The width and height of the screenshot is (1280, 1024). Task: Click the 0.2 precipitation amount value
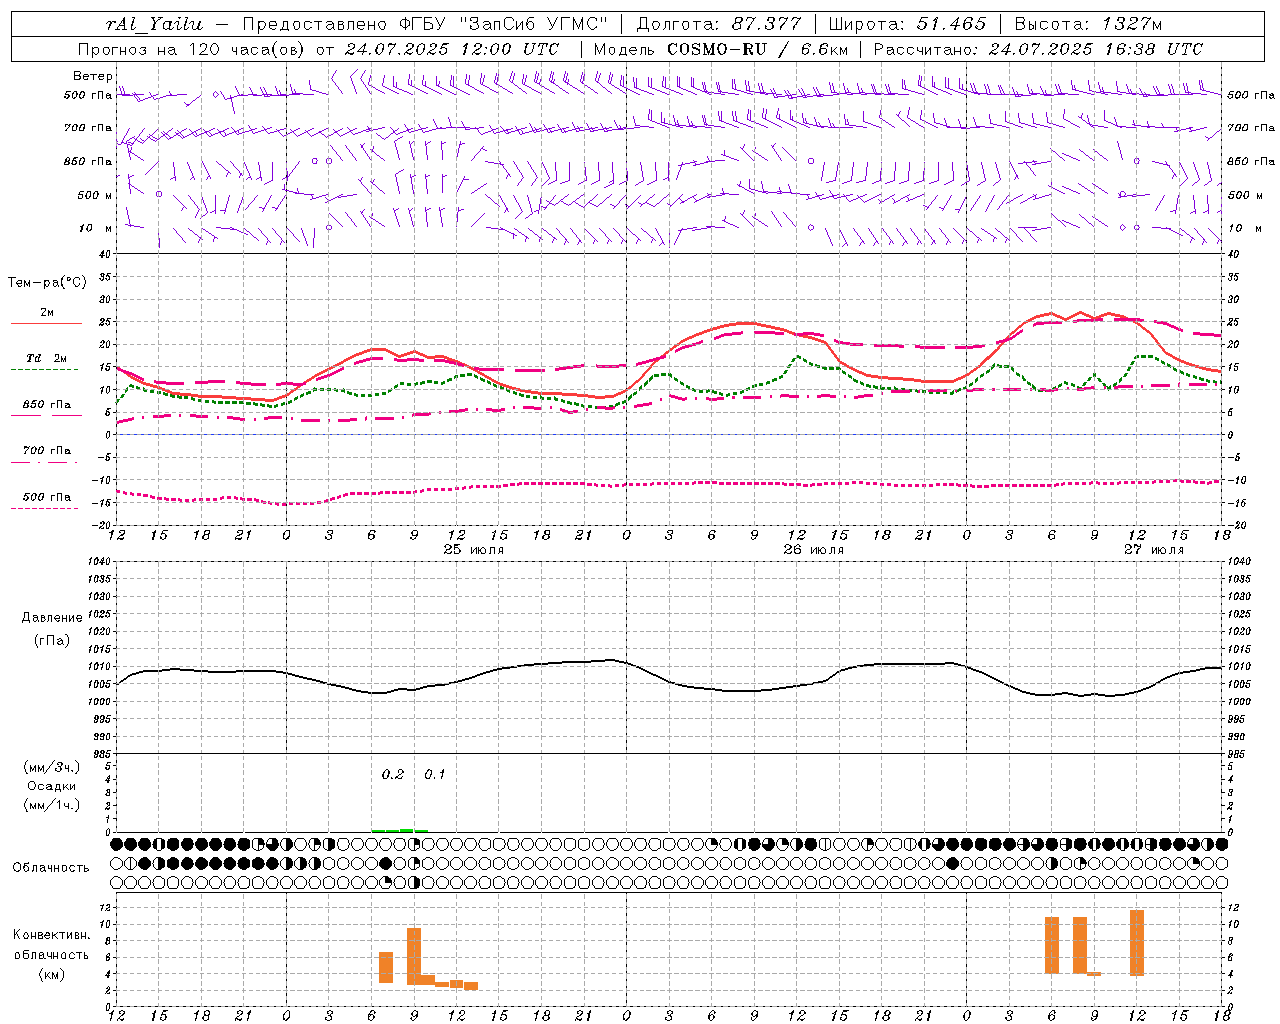393,775
